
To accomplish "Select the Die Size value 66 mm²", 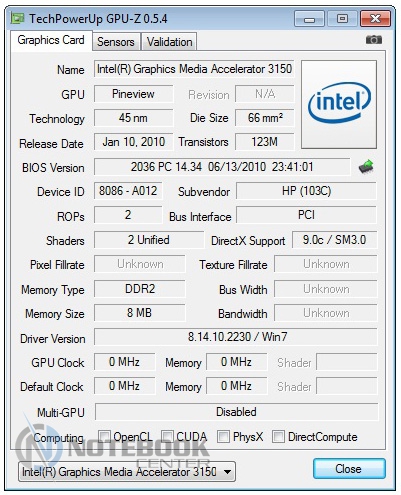I will pyautogui.click(x=265, y=118).
